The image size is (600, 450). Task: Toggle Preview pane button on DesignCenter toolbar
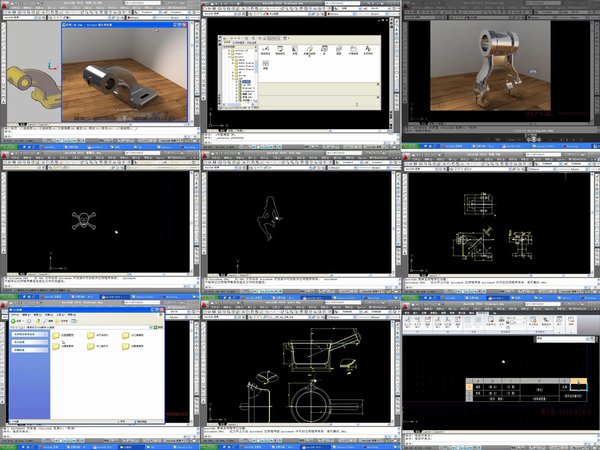pos(274,38)
